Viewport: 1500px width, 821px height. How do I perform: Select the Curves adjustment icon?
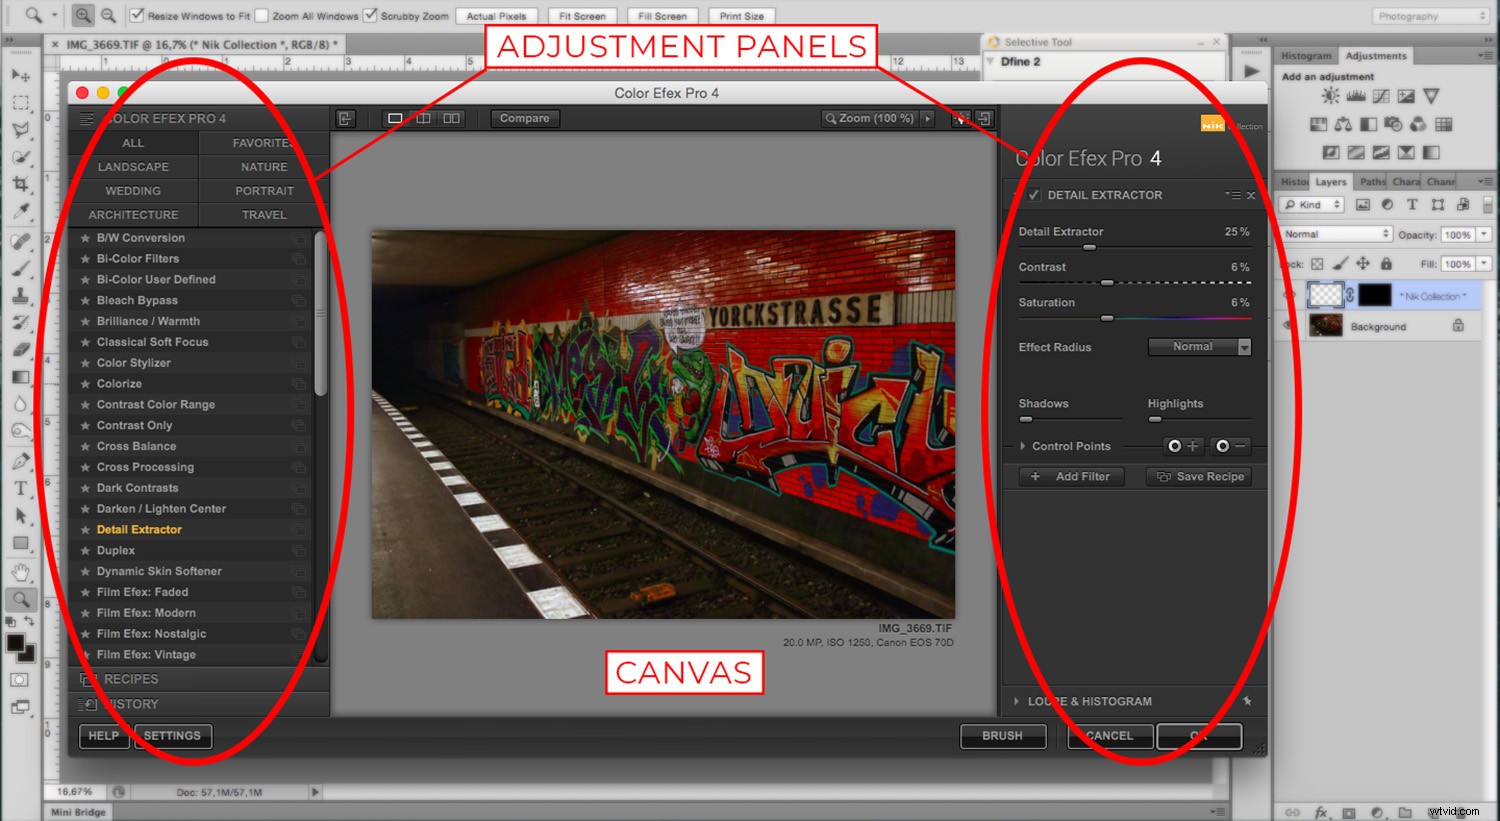pyautogui.click(x=1381, y=95)
